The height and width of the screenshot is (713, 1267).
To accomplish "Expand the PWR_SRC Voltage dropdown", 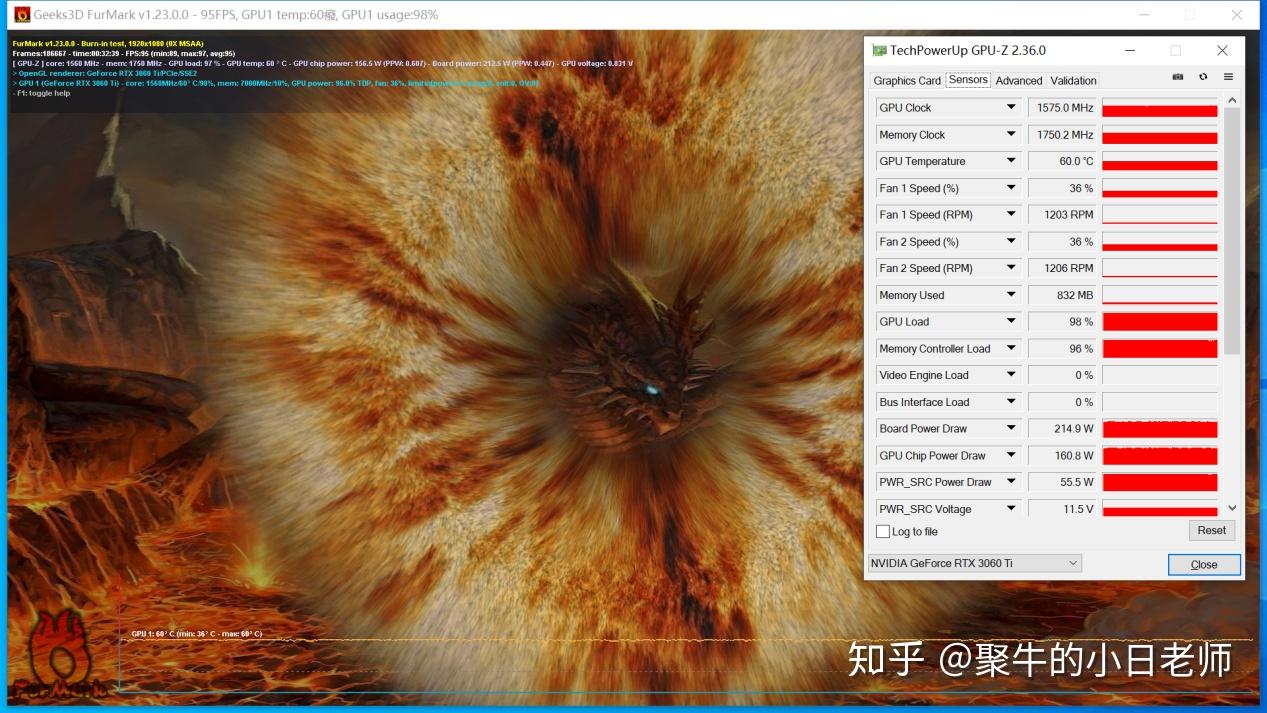I will coord(1011,509).
